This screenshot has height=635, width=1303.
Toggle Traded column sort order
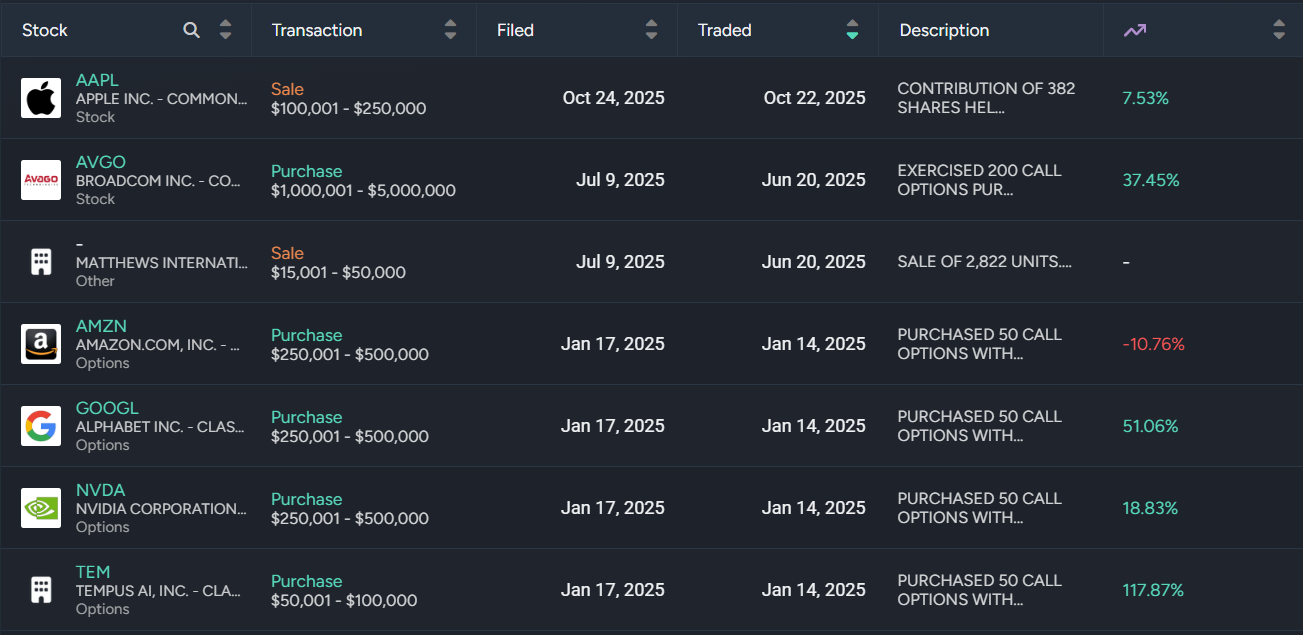coord(852,30)
